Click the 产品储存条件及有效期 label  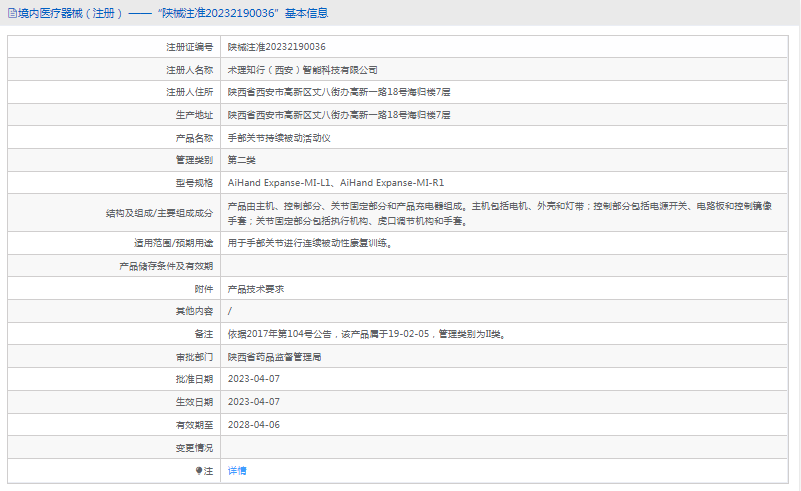click(166, 266)
